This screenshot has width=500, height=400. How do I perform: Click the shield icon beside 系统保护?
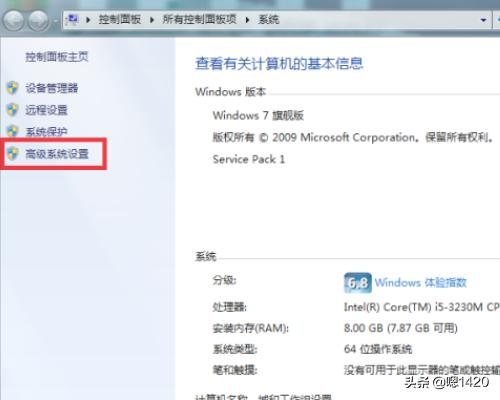tap(13, 131)
